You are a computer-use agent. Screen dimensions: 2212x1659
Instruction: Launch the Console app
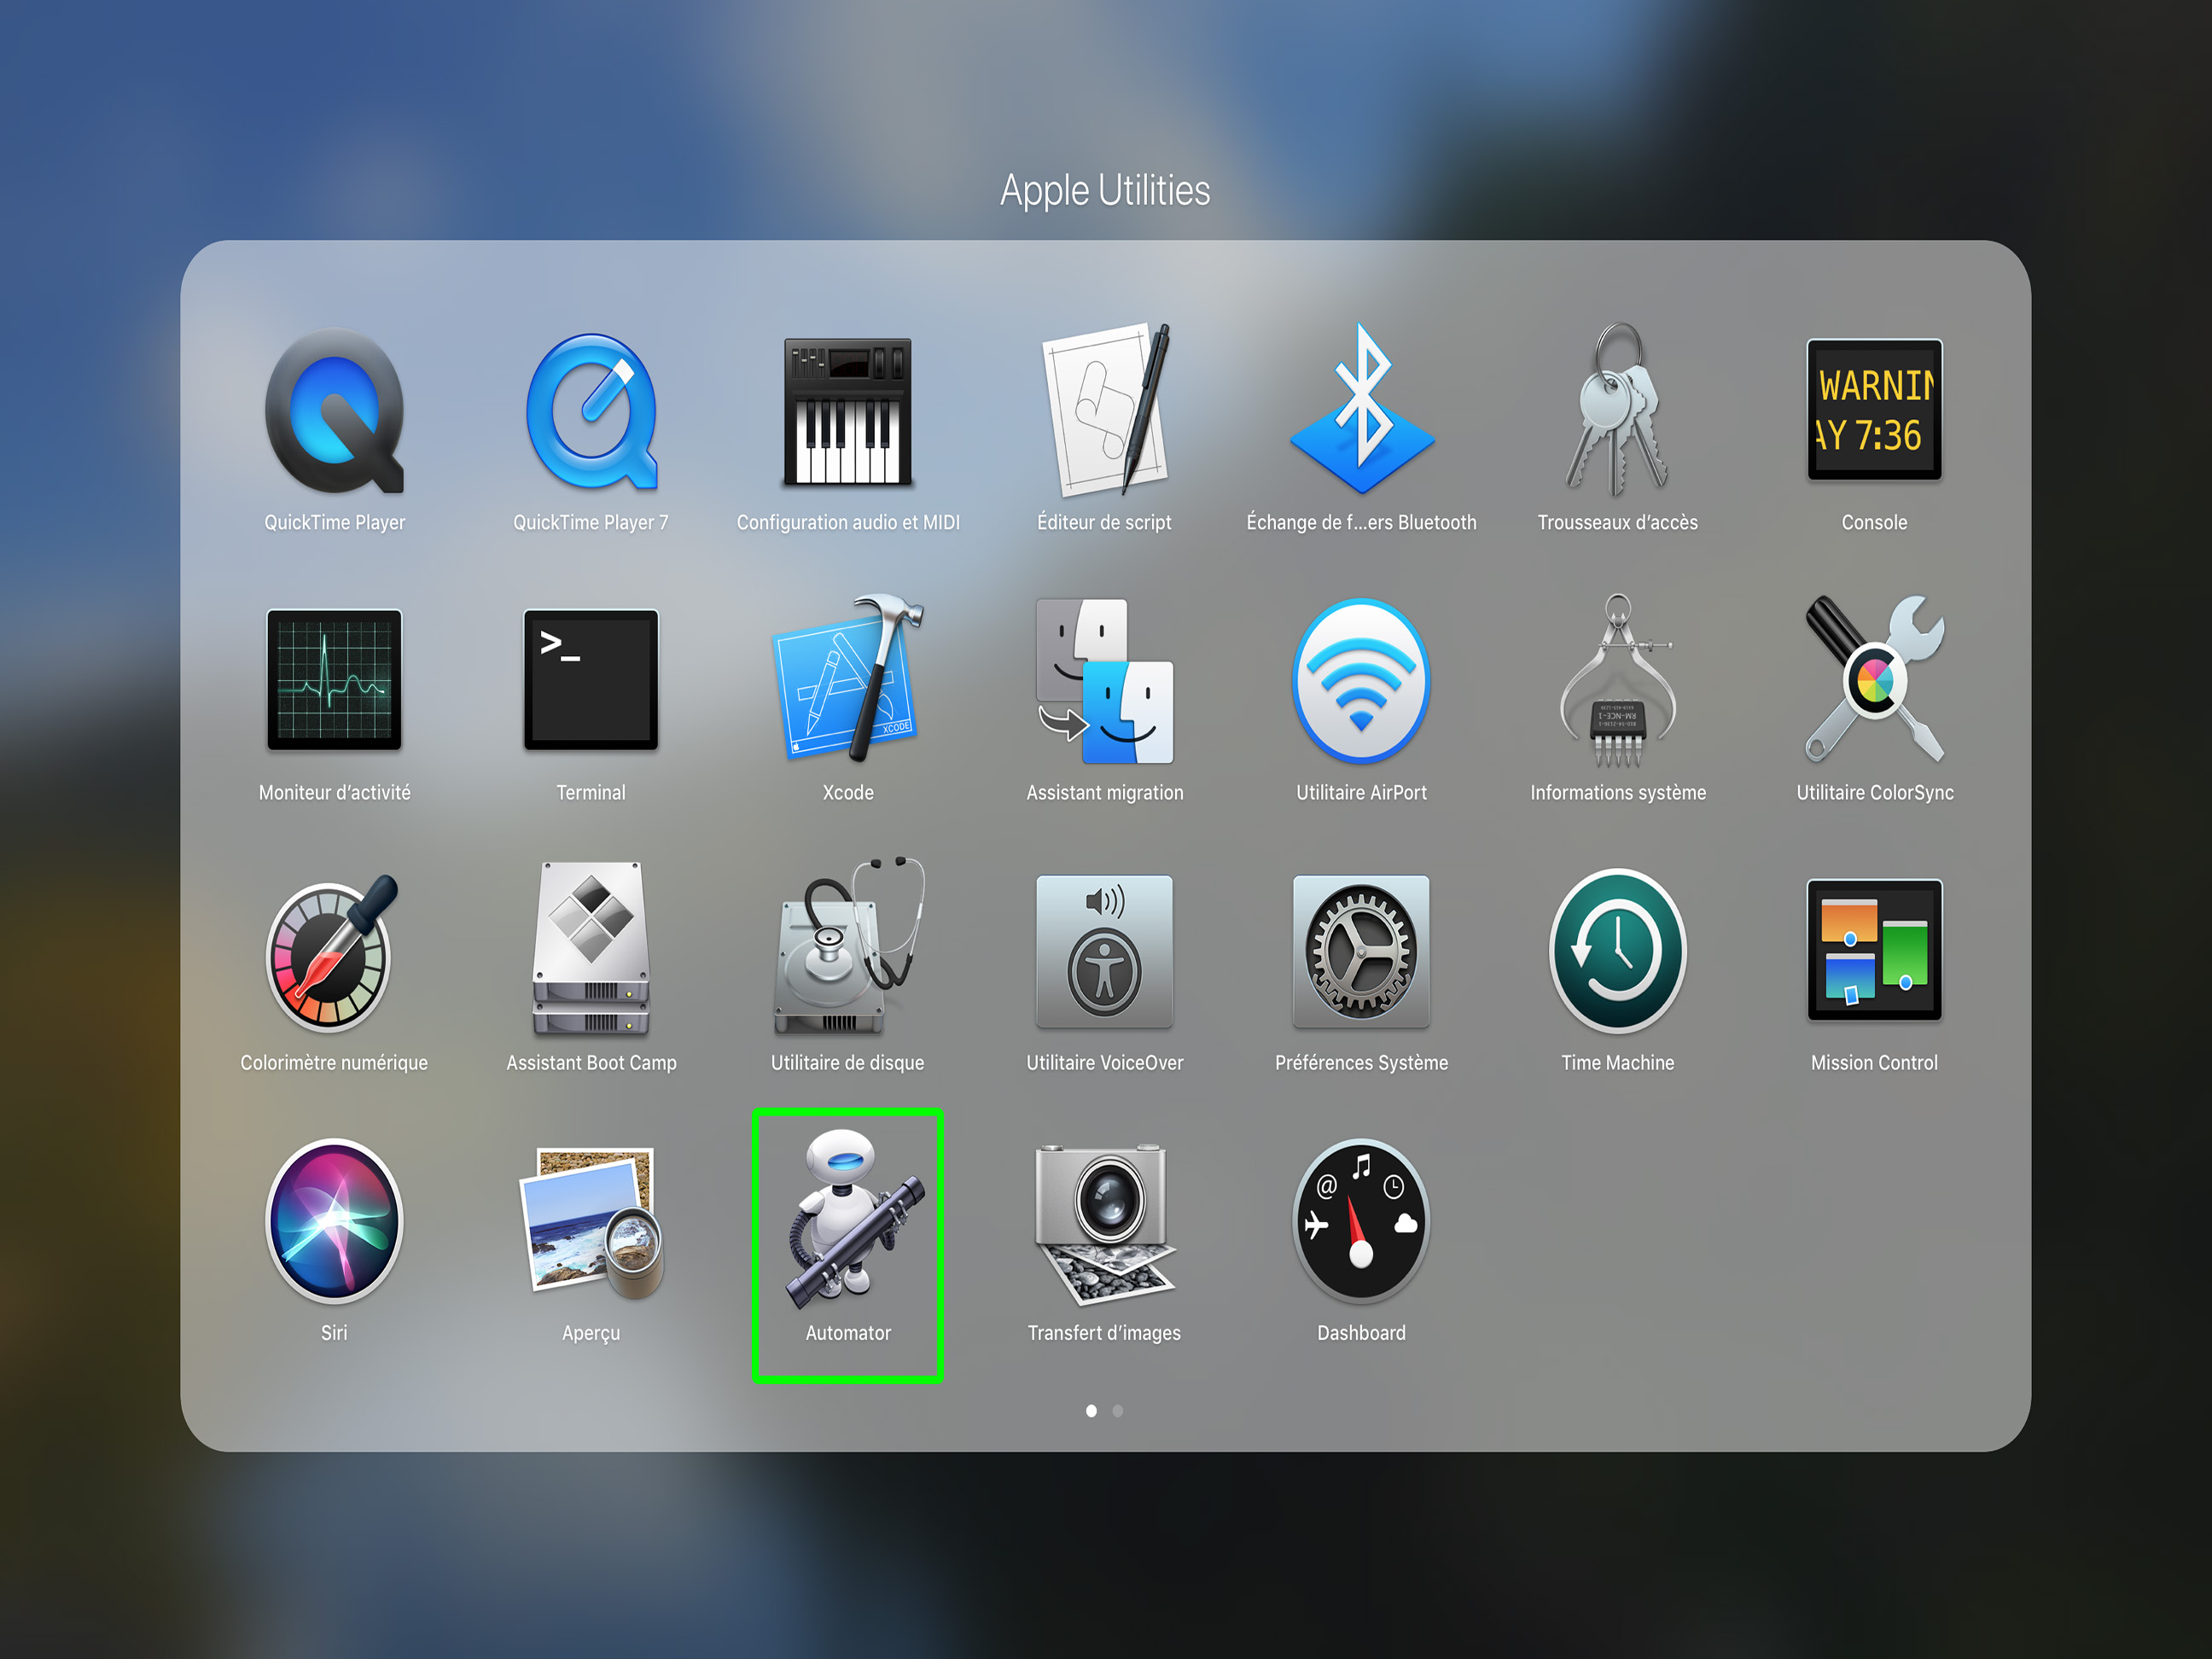[1874, 410]
